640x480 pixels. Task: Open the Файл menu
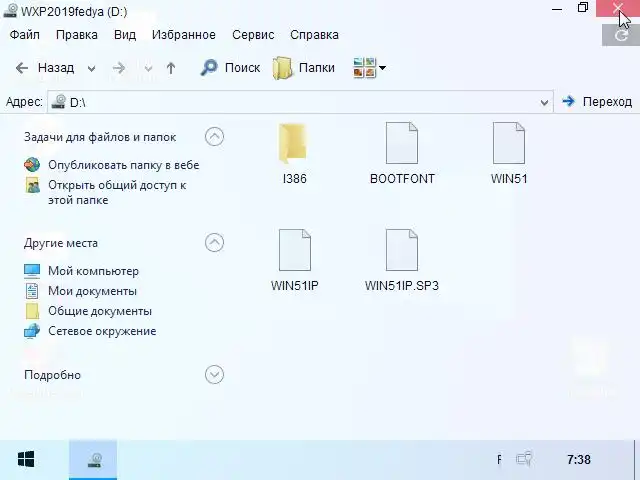(24, 35)
